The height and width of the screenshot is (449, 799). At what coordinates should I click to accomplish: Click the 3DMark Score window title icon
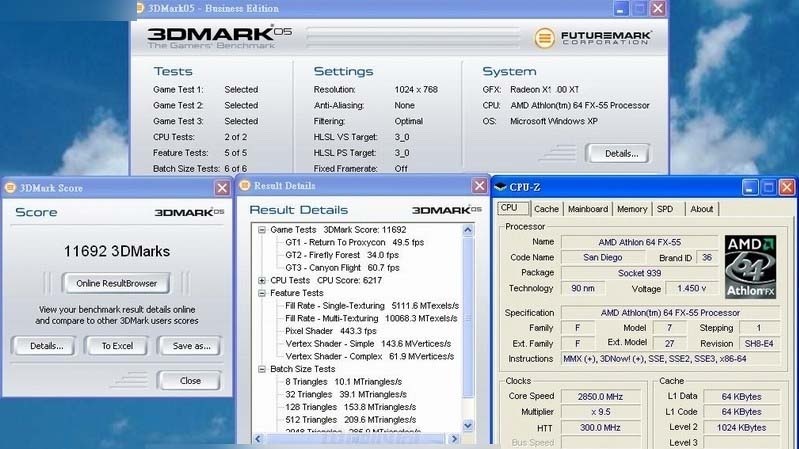point(10,188)
